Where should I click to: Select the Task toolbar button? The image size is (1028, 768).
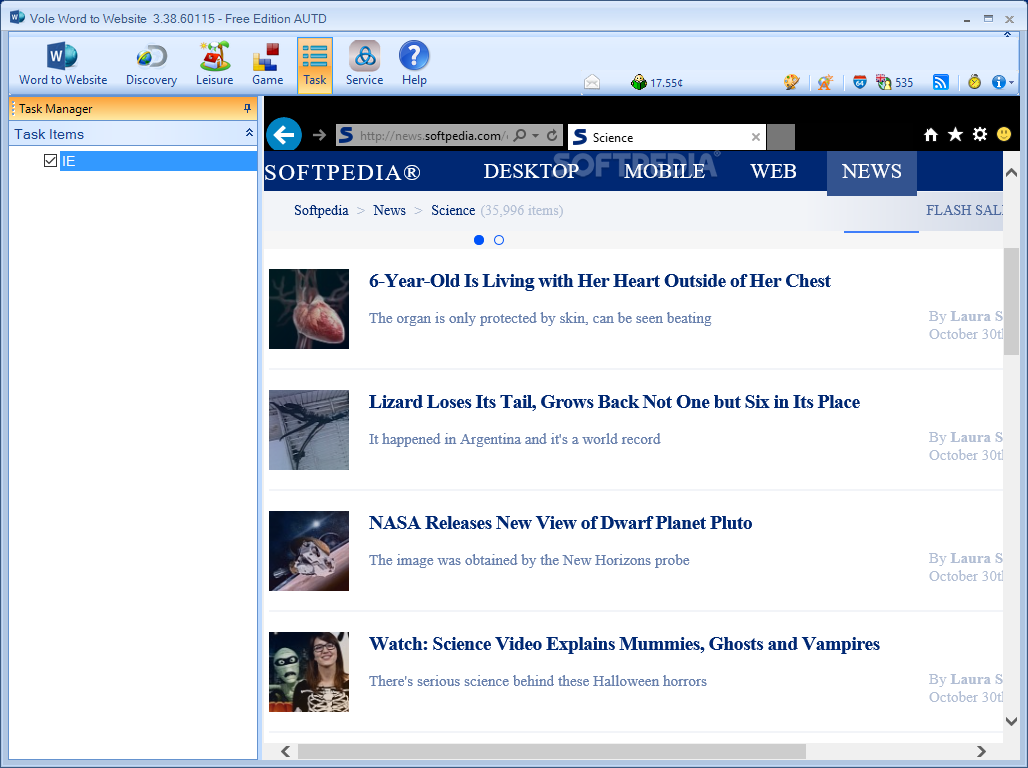(315, 64)
